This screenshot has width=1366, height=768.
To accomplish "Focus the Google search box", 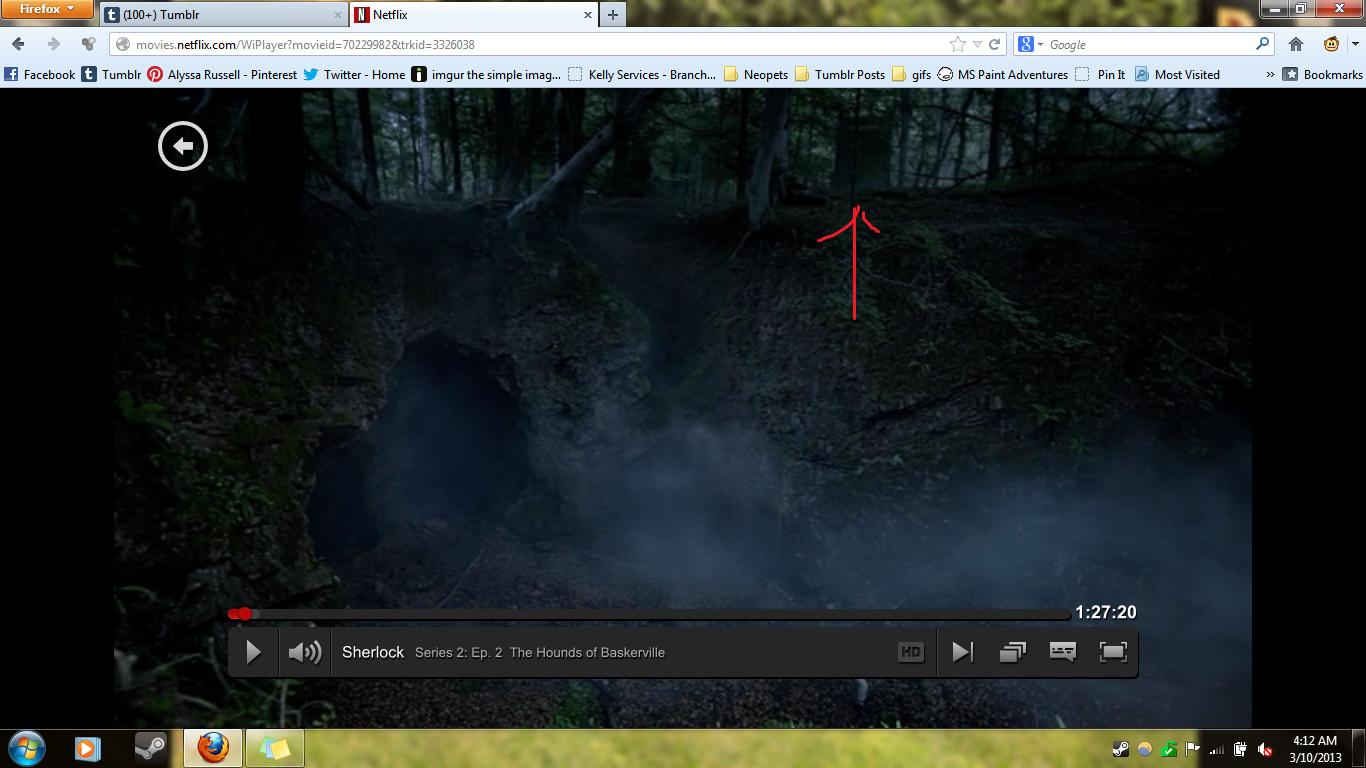I will click(x=1150, y=44).
